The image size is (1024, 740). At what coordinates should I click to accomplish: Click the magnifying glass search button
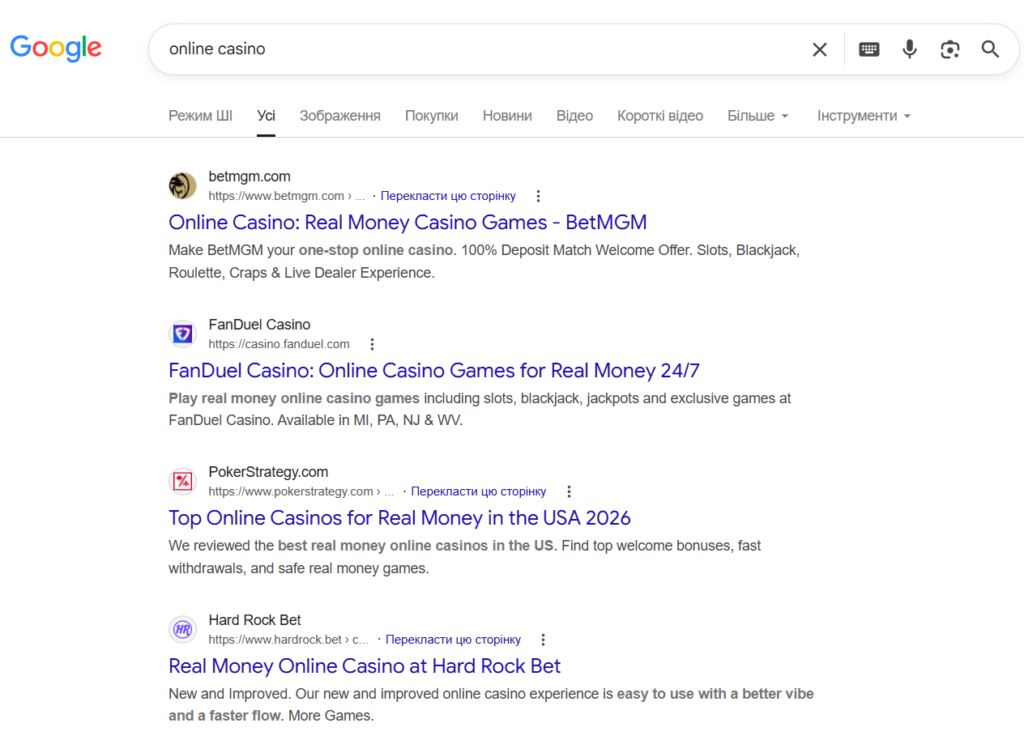click(x=990, y=49)
